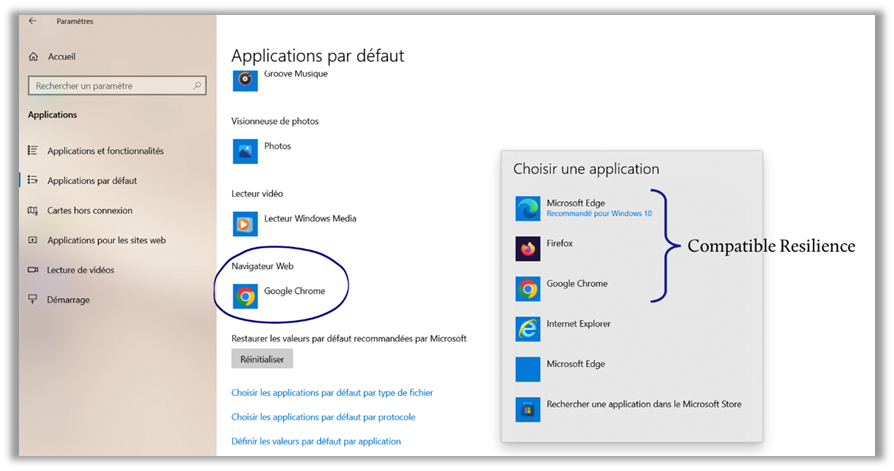The image size is (894, 471).
Task: Open Applications pour les sites web
Action: (x=106, y=240)
